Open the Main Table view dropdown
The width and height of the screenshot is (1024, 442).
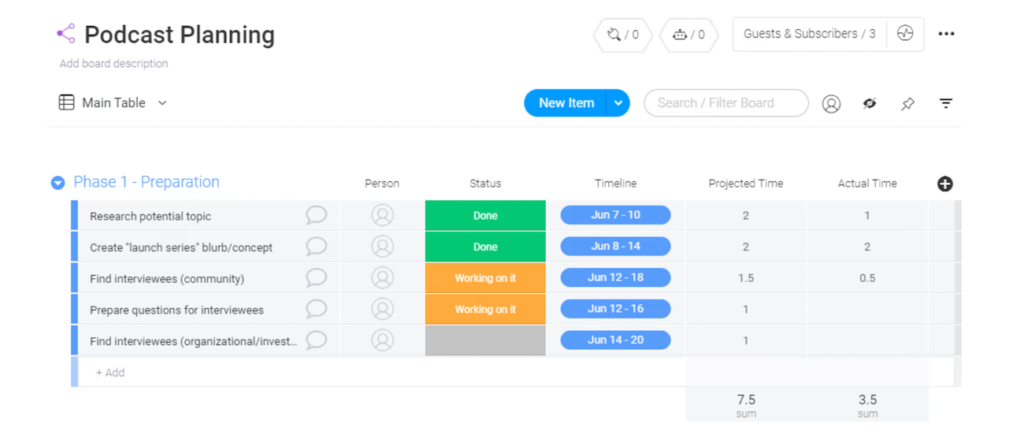[x=113, y=103]
